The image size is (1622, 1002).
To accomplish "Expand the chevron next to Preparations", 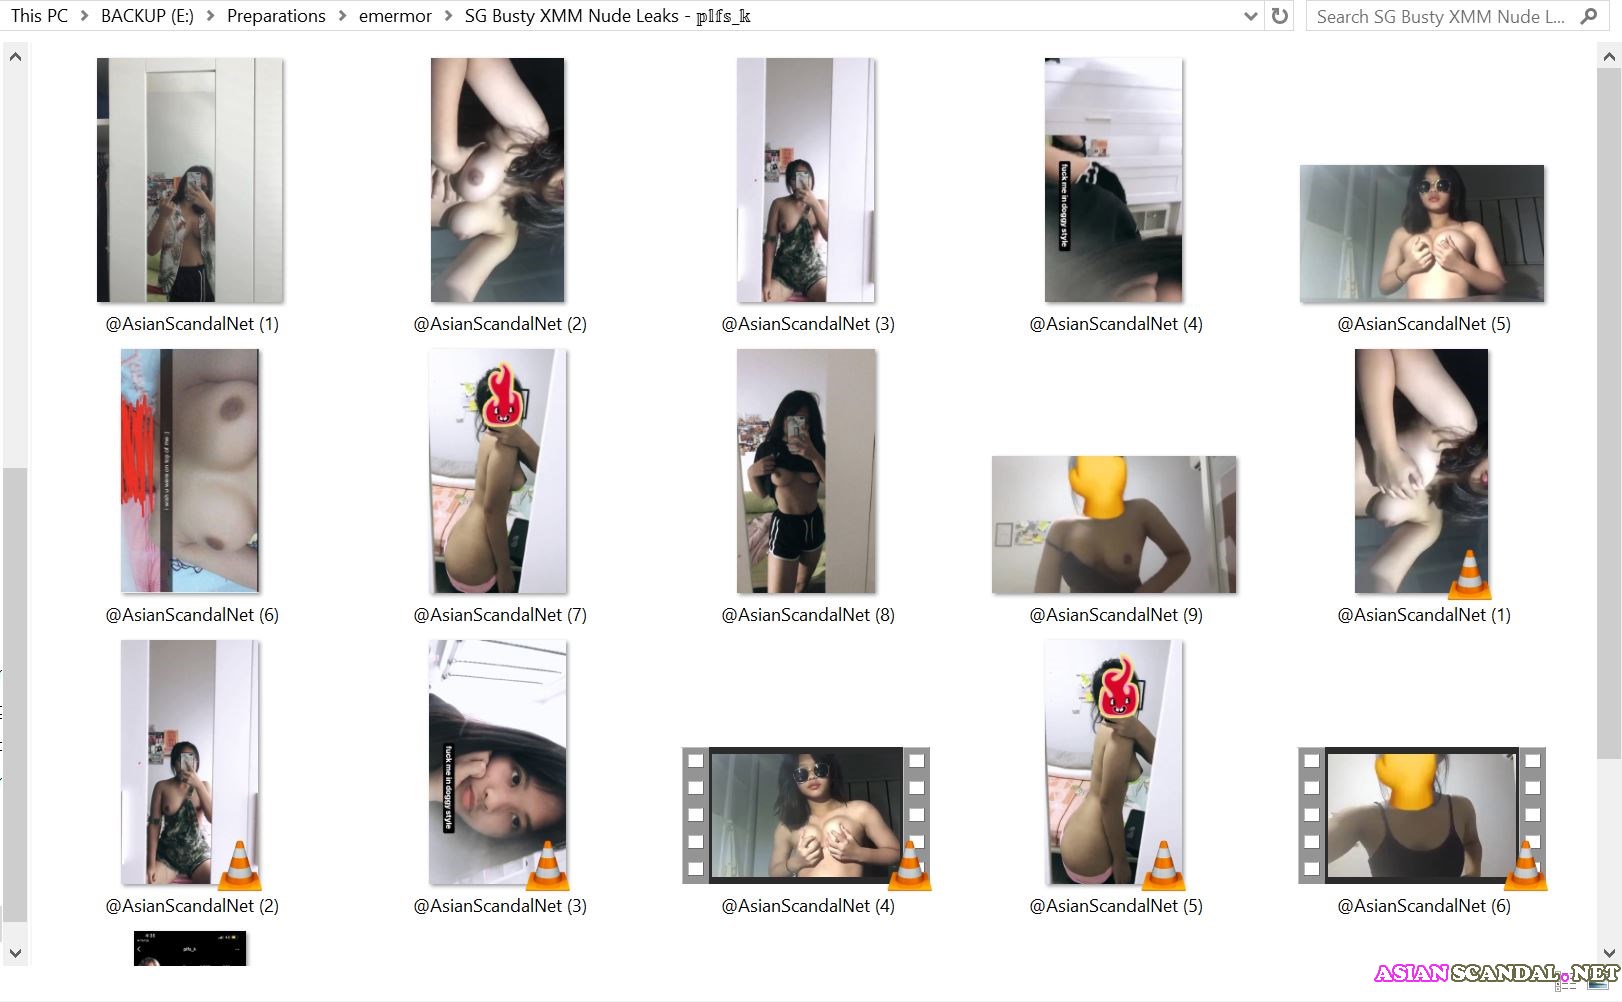I will pos(342,16).
